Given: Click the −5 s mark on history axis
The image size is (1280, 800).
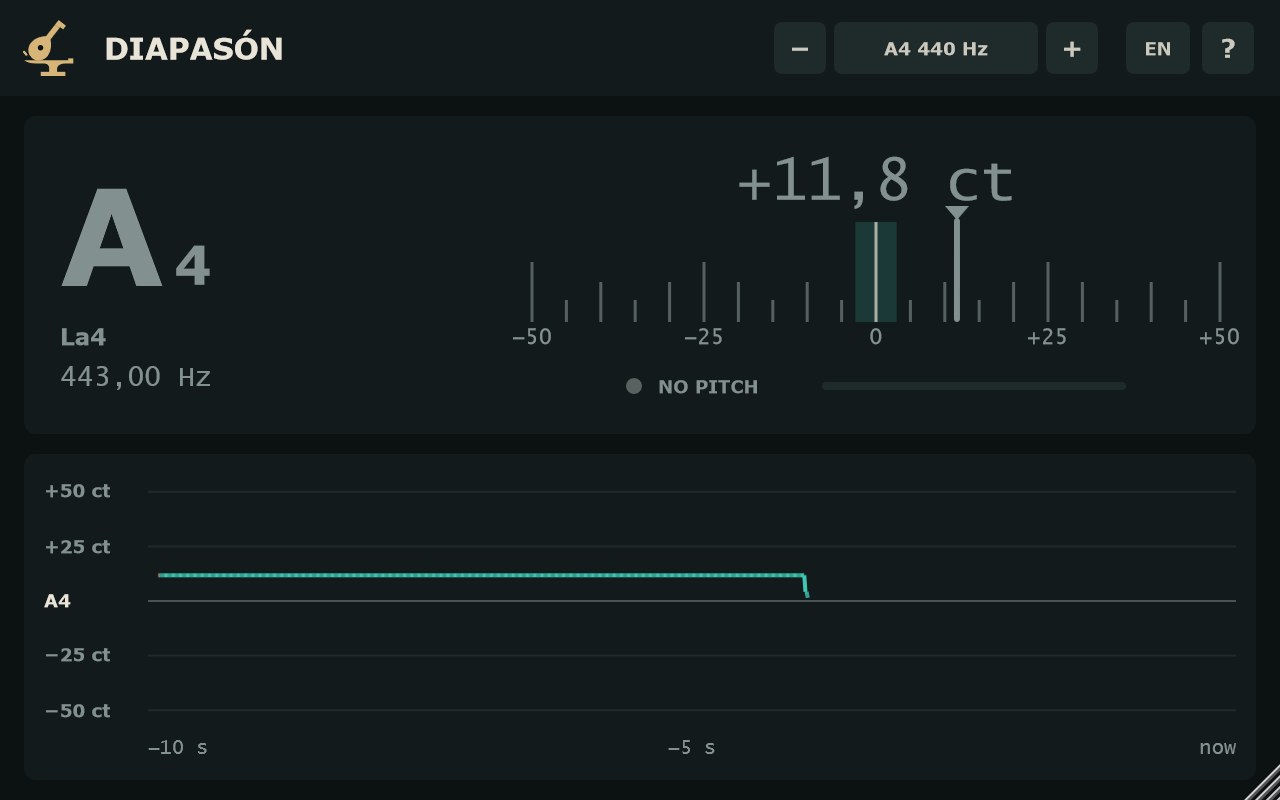Looking at the screenshot, I should point(692,747).
